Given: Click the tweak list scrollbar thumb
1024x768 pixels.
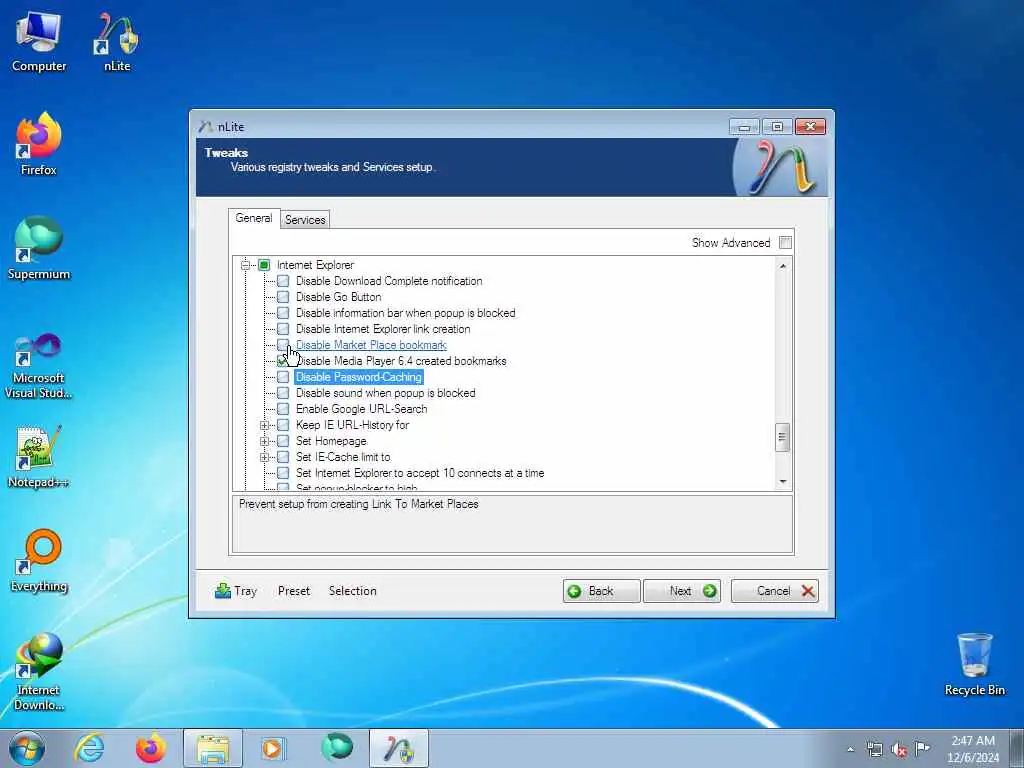Looking at the screenshot, I should point(782,438).
